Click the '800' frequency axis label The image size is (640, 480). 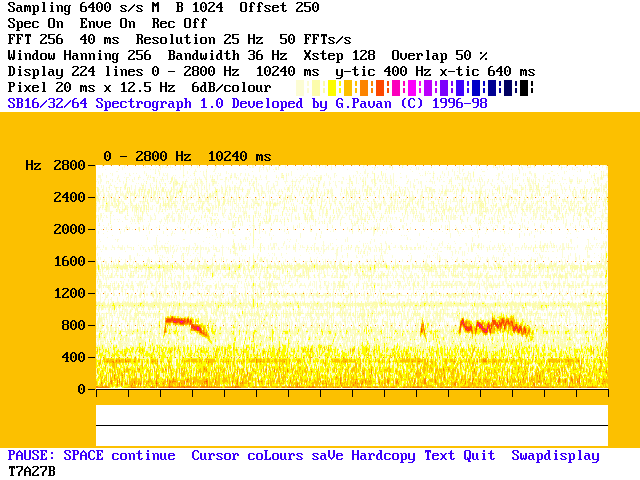pos(73,325)
